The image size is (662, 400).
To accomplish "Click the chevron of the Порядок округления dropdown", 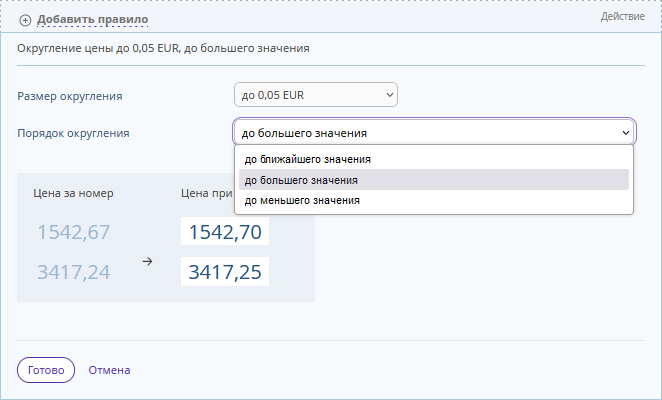I will (626, 133).
